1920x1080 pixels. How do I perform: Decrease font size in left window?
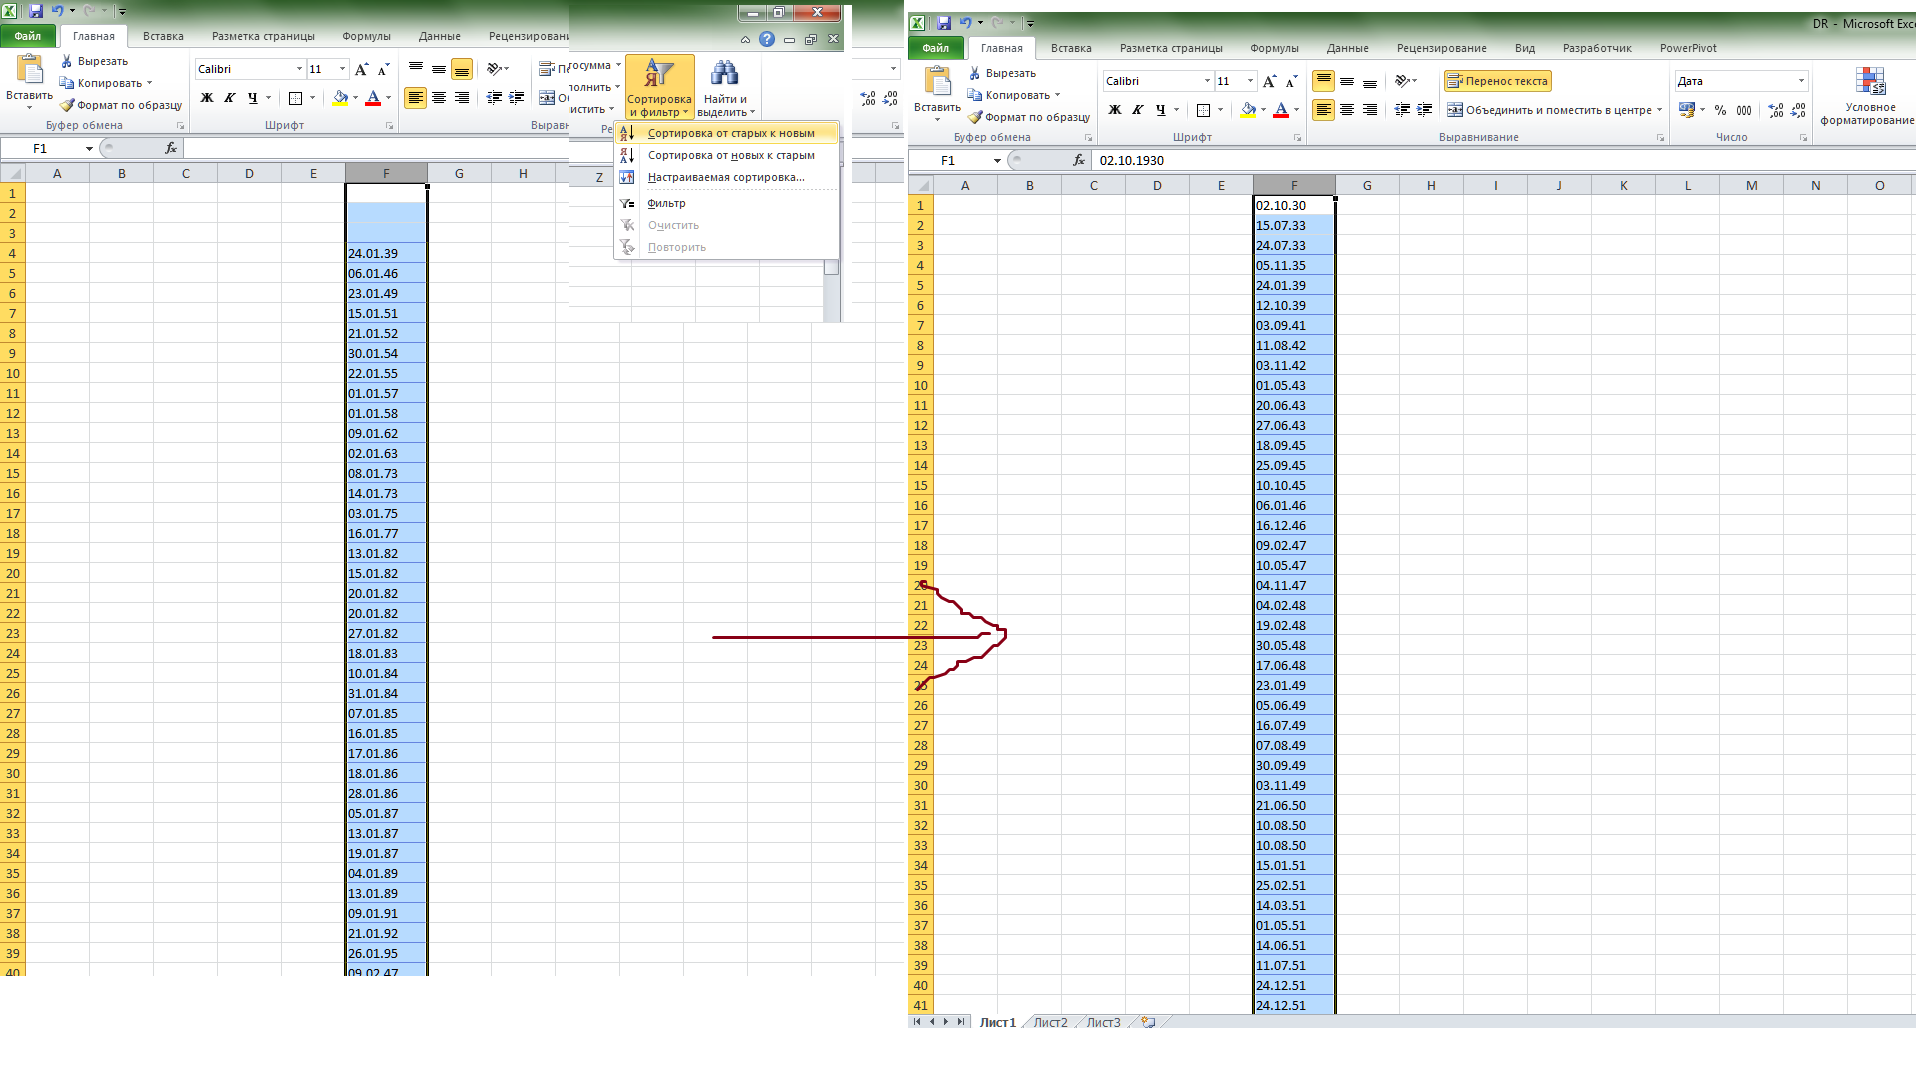[383, 69]
